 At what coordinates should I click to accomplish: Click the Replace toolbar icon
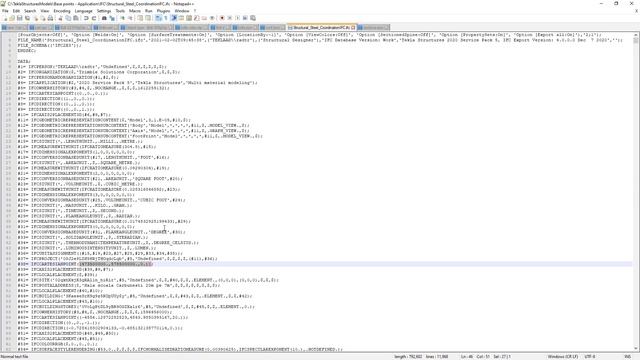pos(112,18)
